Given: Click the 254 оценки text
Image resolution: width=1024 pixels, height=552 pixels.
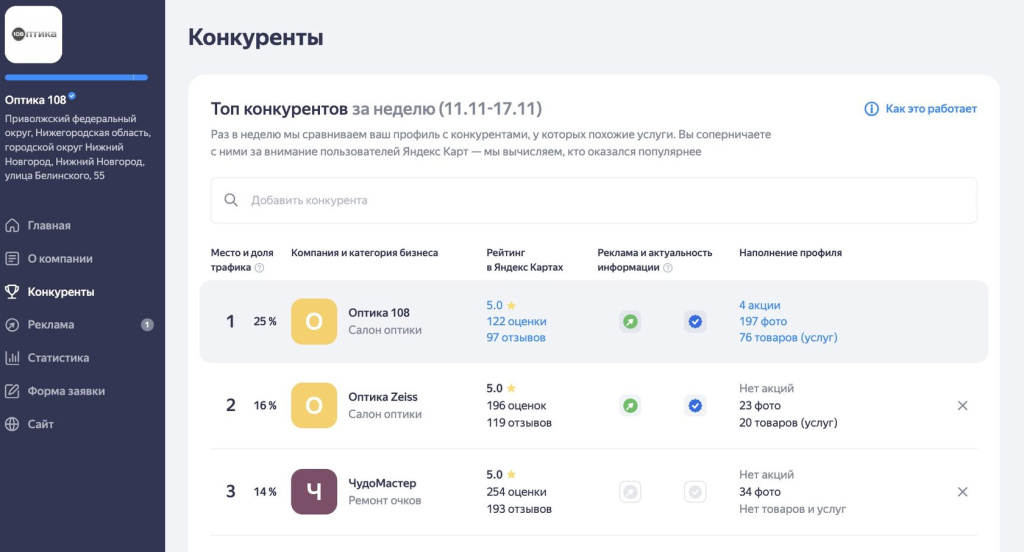Looking at the screenshot, I should 517,492.
